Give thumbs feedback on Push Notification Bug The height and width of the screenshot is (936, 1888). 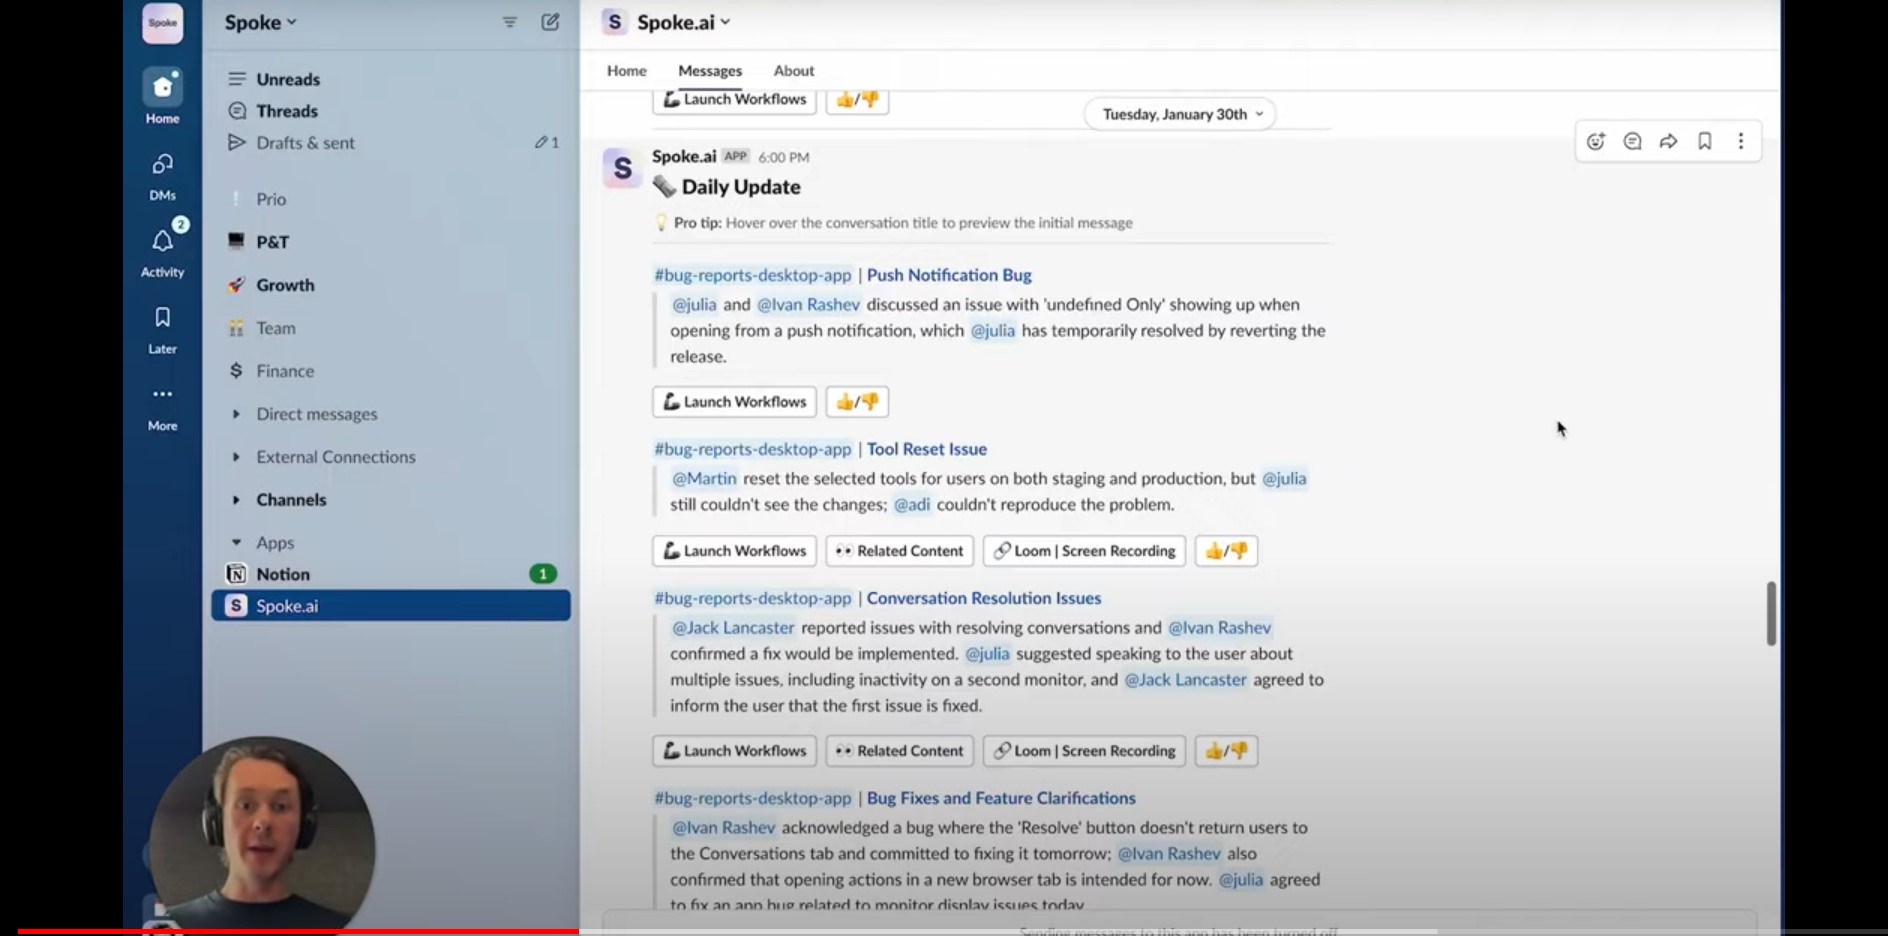[x=858, y=402]
